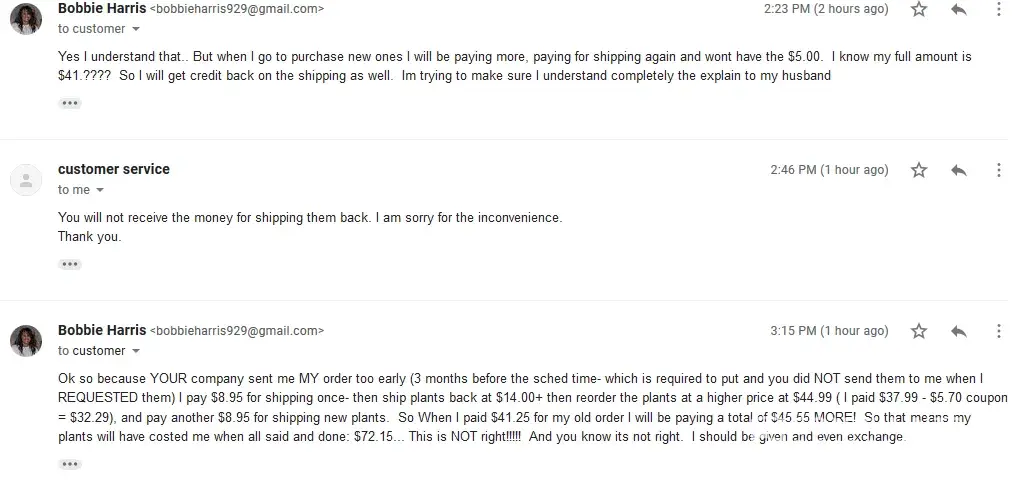Click Bobbie Harris avatar on last message
The height and width of the screenshot is (480, 1012).
coord(25,340)
